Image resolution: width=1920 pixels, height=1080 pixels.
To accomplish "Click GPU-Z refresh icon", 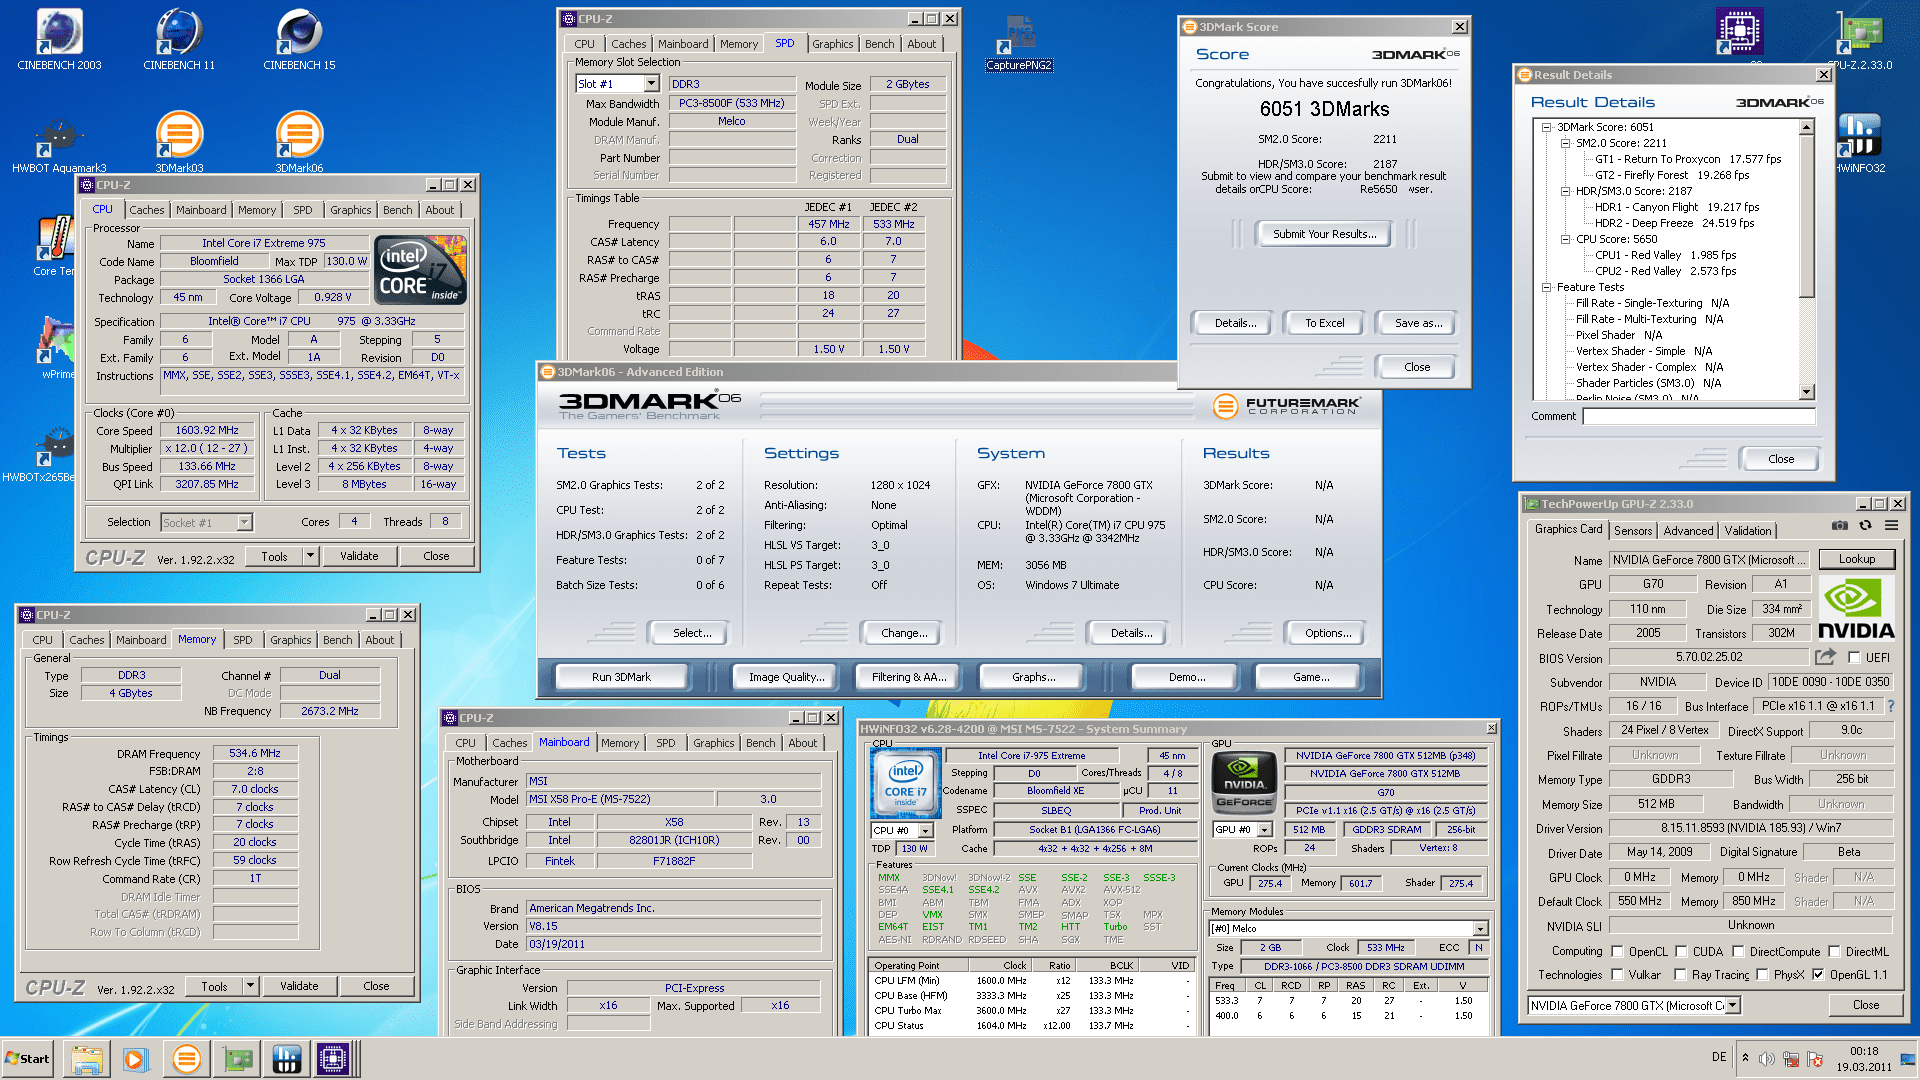I will (x=1865, y=525).
